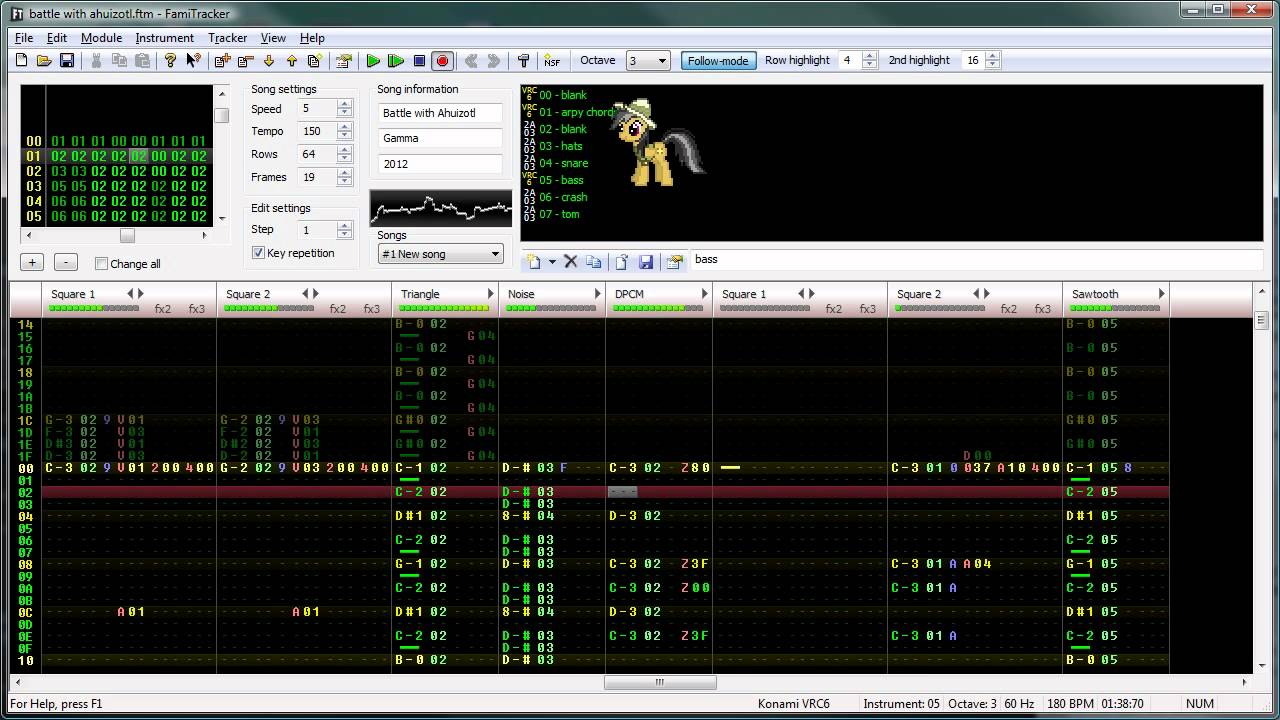Screen dimensions: 1280x720
Task: Click the Copy toolbar icon
Action: click(120, 61)
